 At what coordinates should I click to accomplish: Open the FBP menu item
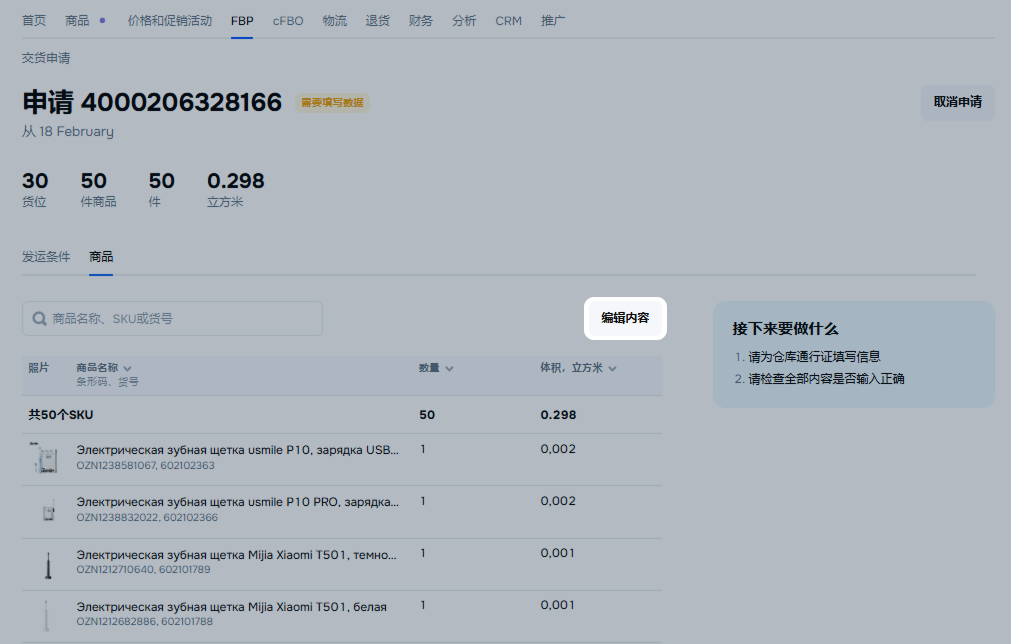coord(242,21)
